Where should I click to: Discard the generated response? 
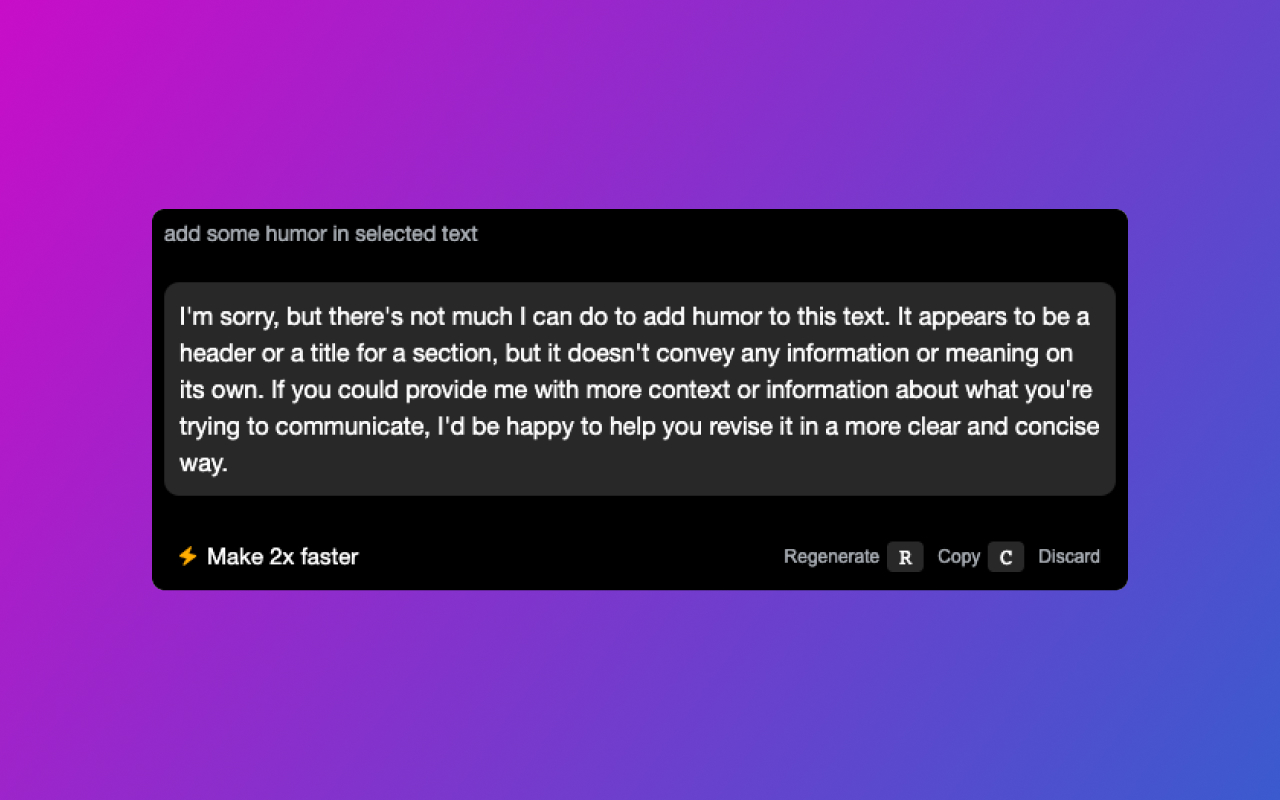click(1068, 557)
